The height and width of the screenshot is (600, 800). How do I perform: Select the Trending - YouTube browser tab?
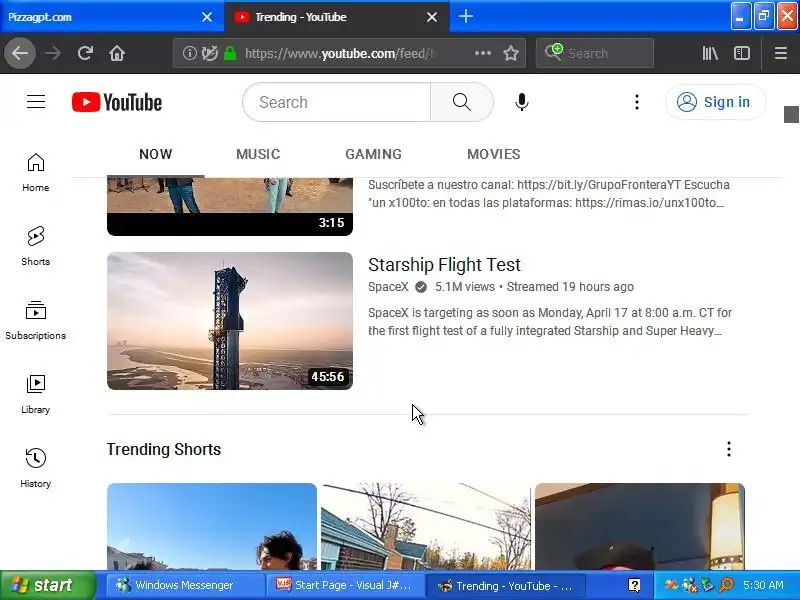327,17
